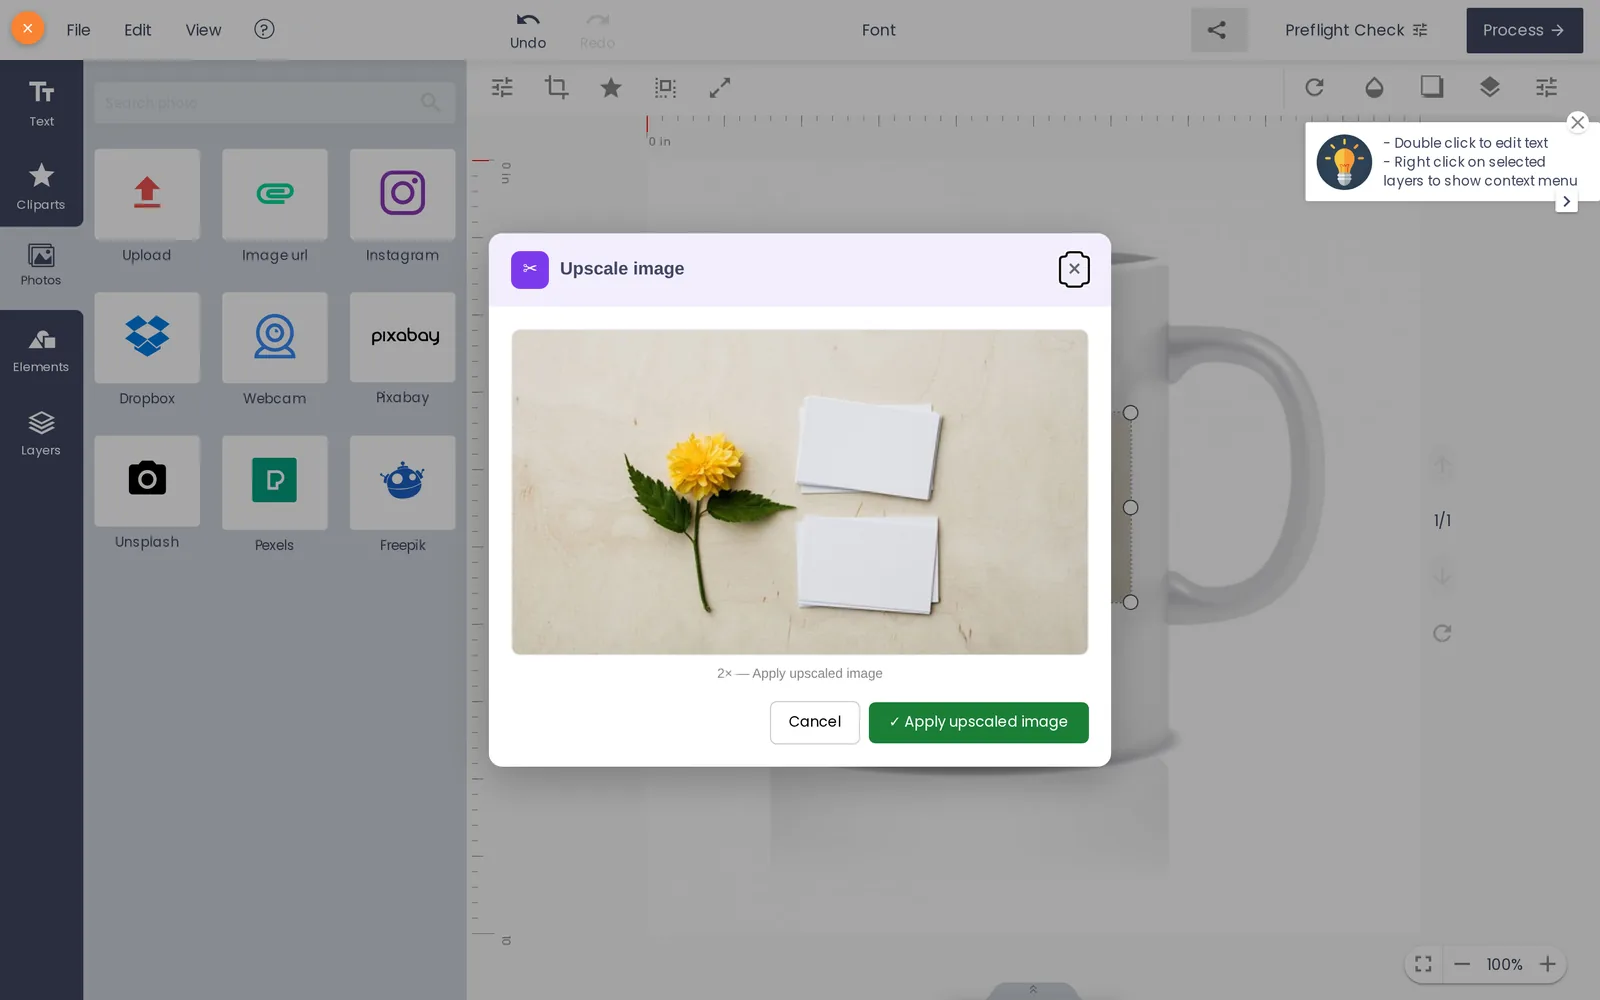
Task: Zoom out with minus button
Action: (x=1462, y=964)
